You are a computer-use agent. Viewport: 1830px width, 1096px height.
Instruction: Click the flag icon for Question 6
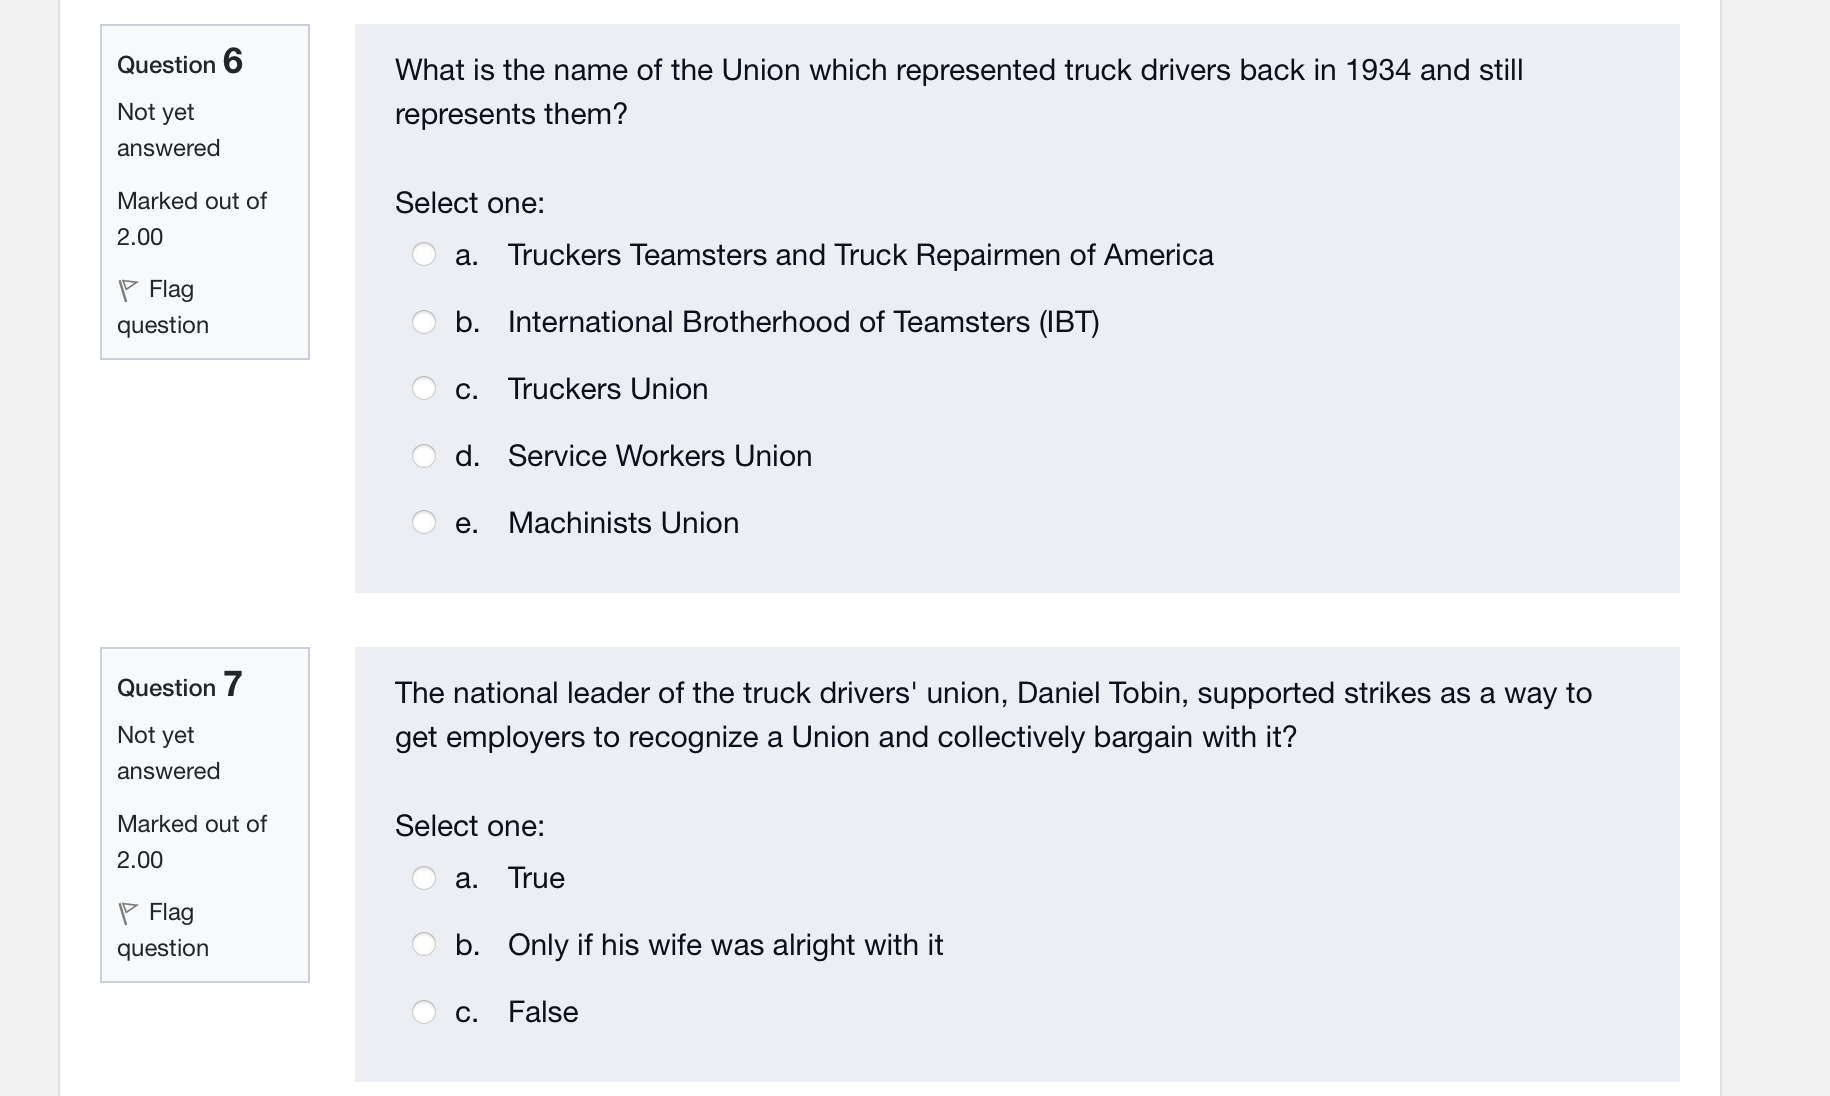[128, 289]
